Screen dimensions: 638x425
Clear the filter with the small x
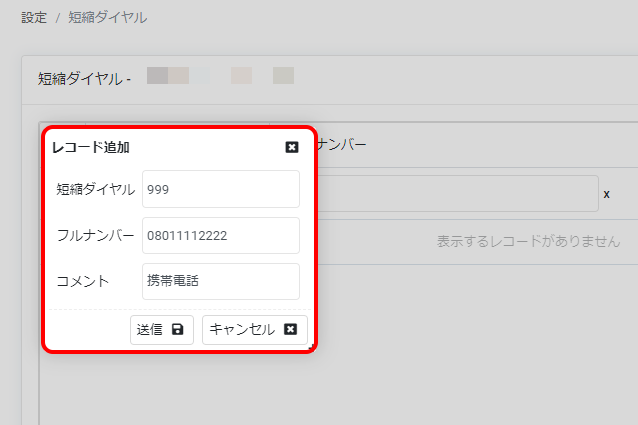click(x=606, y=194)
